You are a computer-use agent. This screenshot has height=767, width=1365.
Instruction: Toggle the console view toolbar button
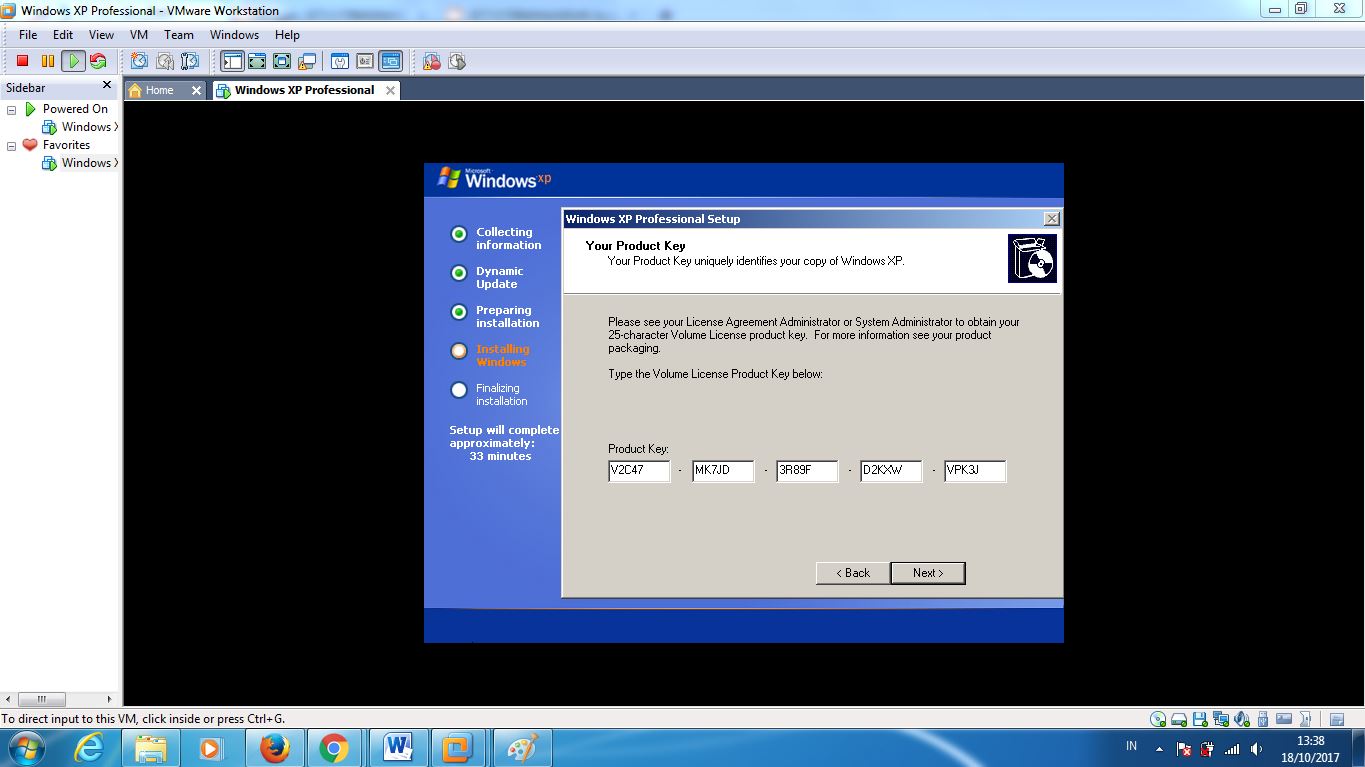click(x=390, y=62)
